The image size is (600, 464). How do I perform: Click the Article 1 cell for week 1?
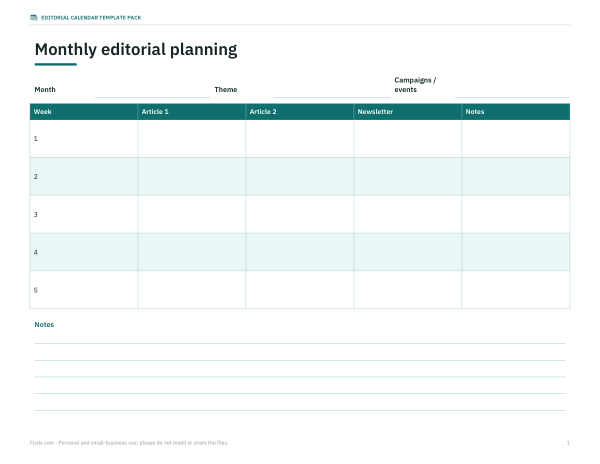(192, 139)
